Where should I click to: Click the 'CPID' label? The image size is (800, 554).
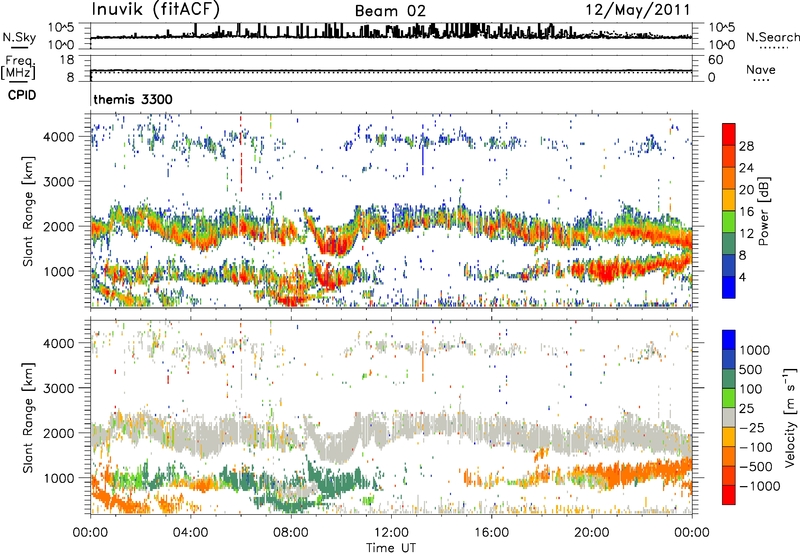22,95
